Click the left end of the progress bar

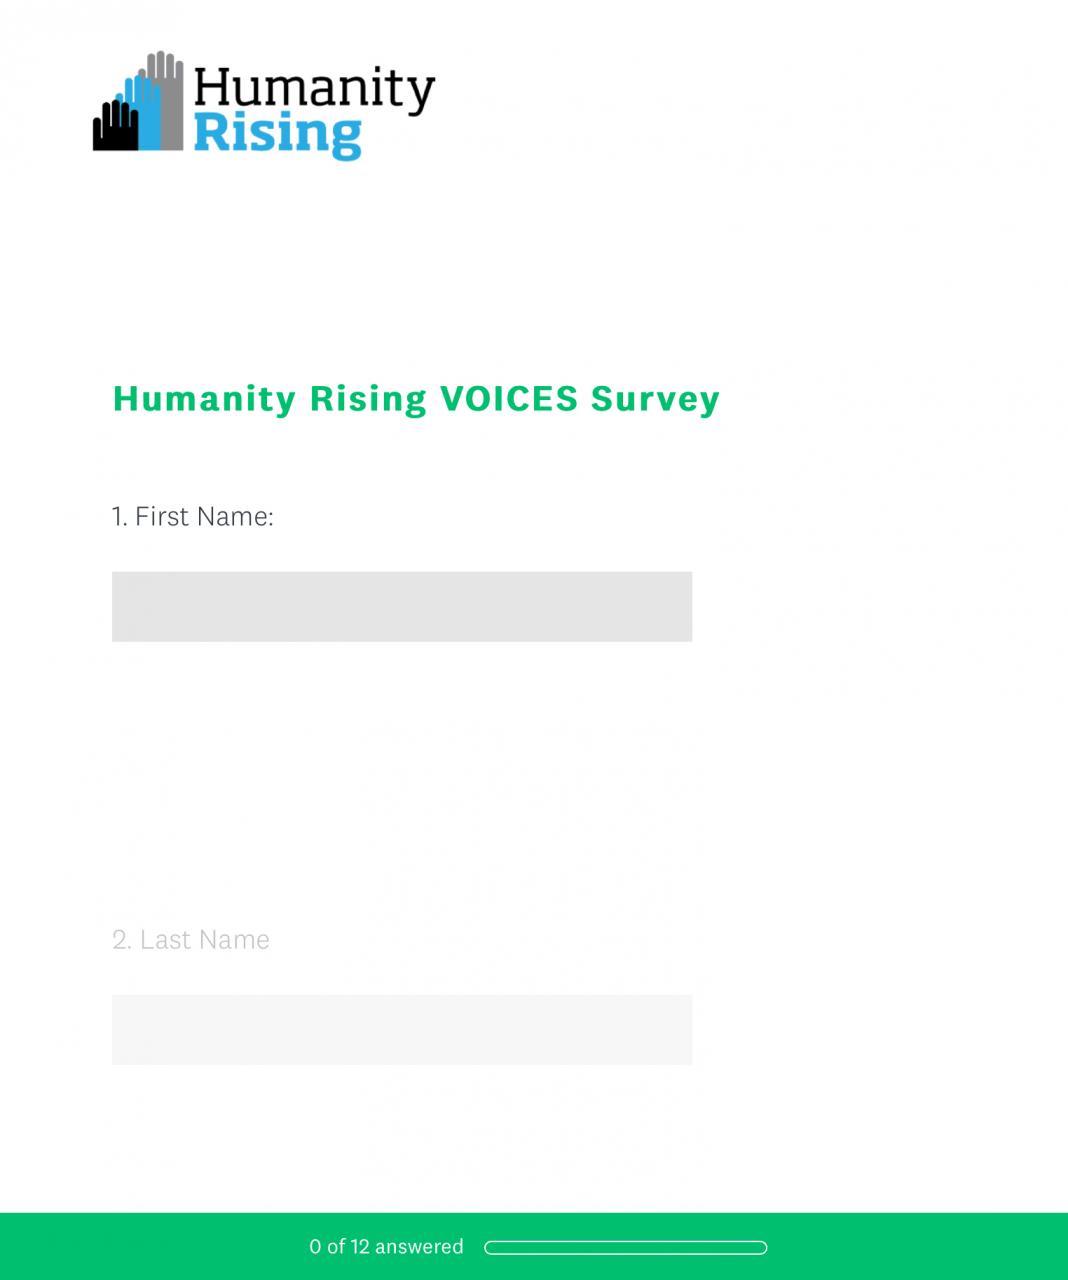490,1247
